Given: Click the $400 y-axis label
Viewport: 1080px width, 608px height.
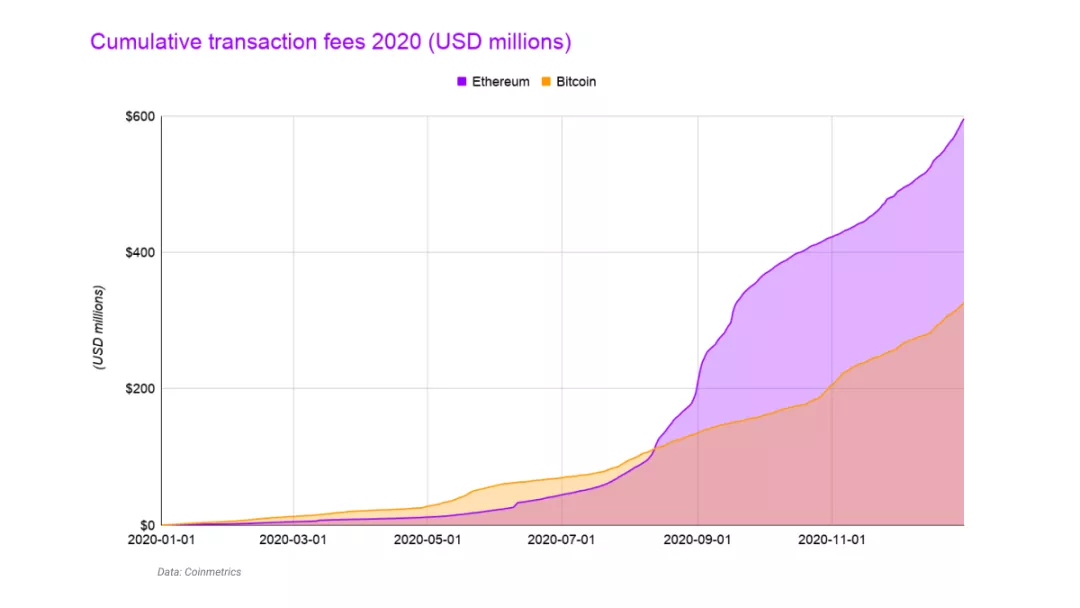Looking at the screenshot, I should (140, 253).
